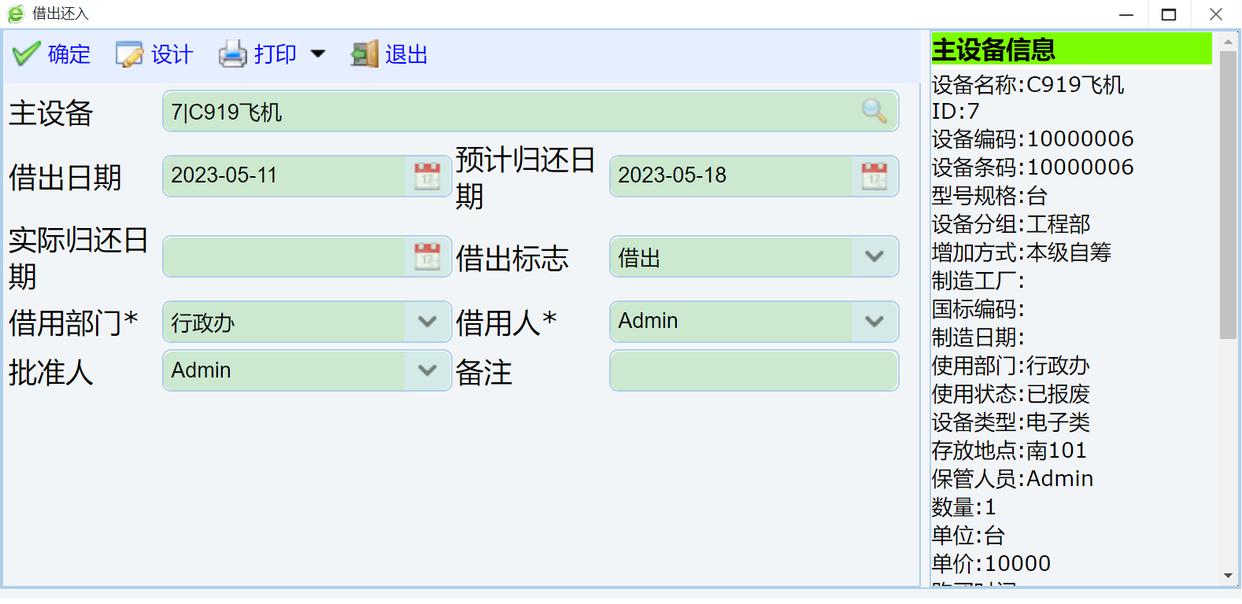Open calendar picker for 实际归还日期

click(427, 257)
